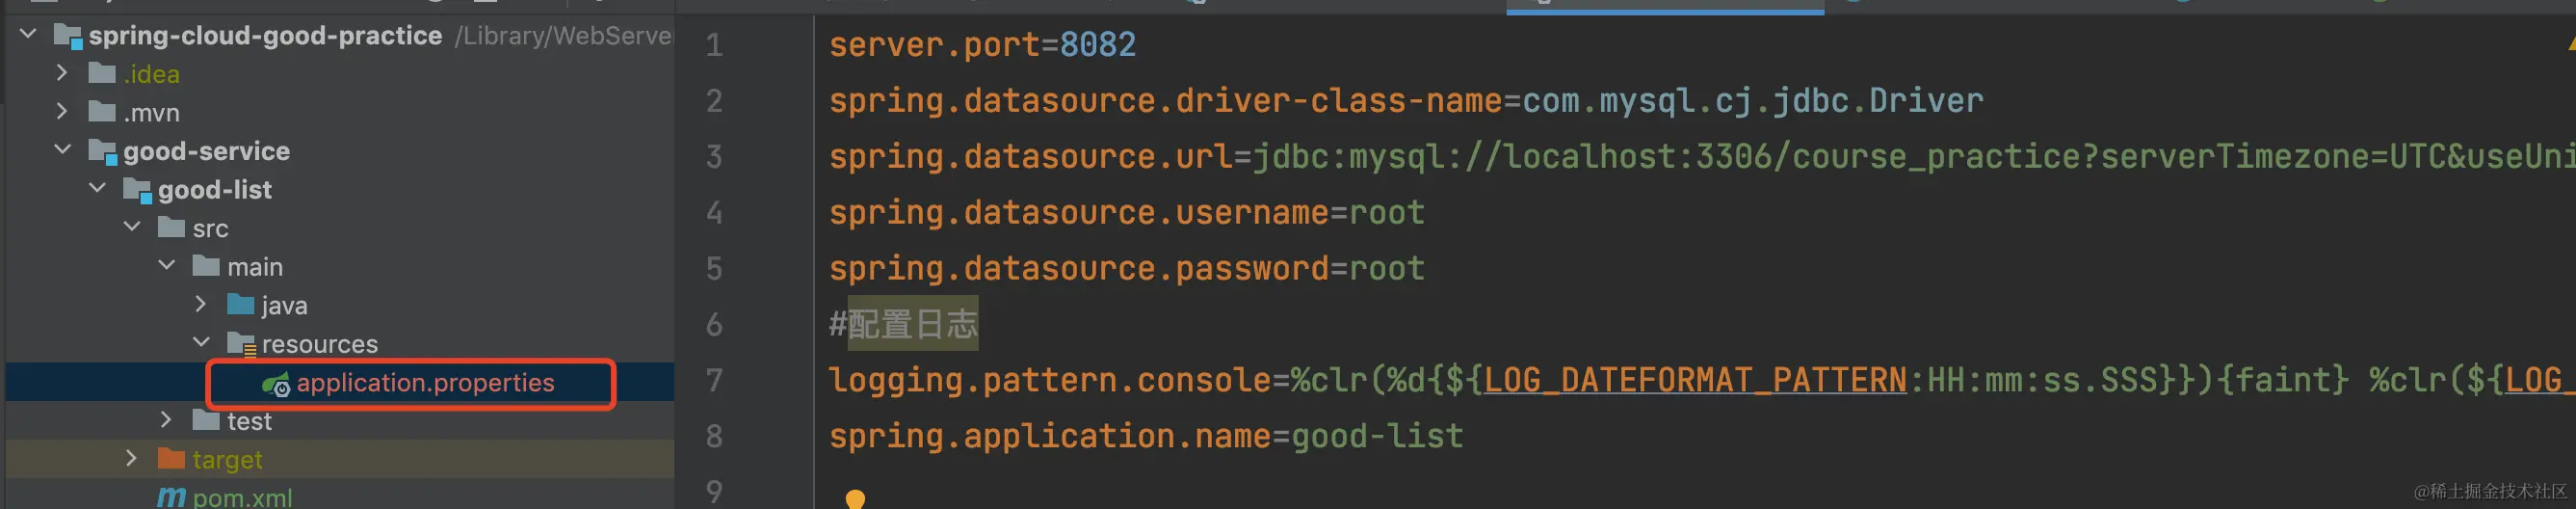Expand the test folder
2576x509 pixels.
(166, 420)
